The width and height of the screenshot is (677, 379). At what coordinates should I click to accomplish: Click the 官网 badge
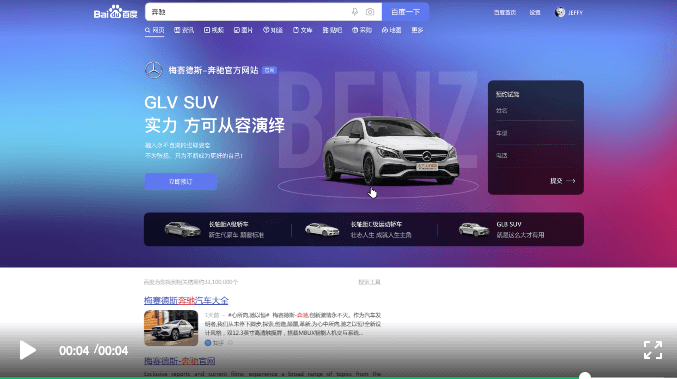(x=269, y=70)
